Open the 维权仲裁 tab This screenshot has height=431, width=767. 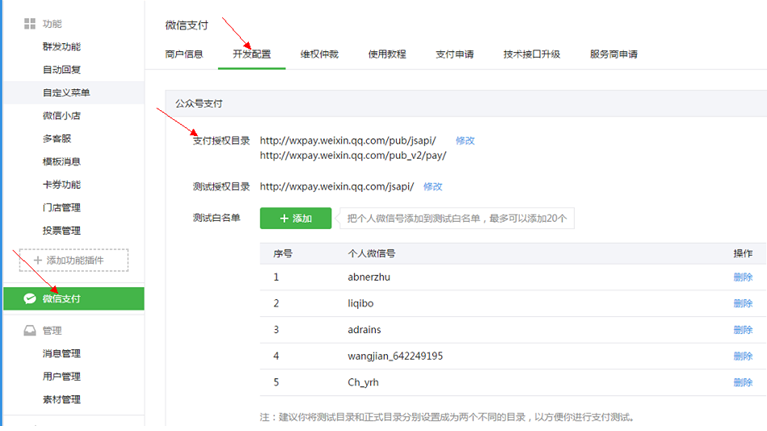coord(319,54)
